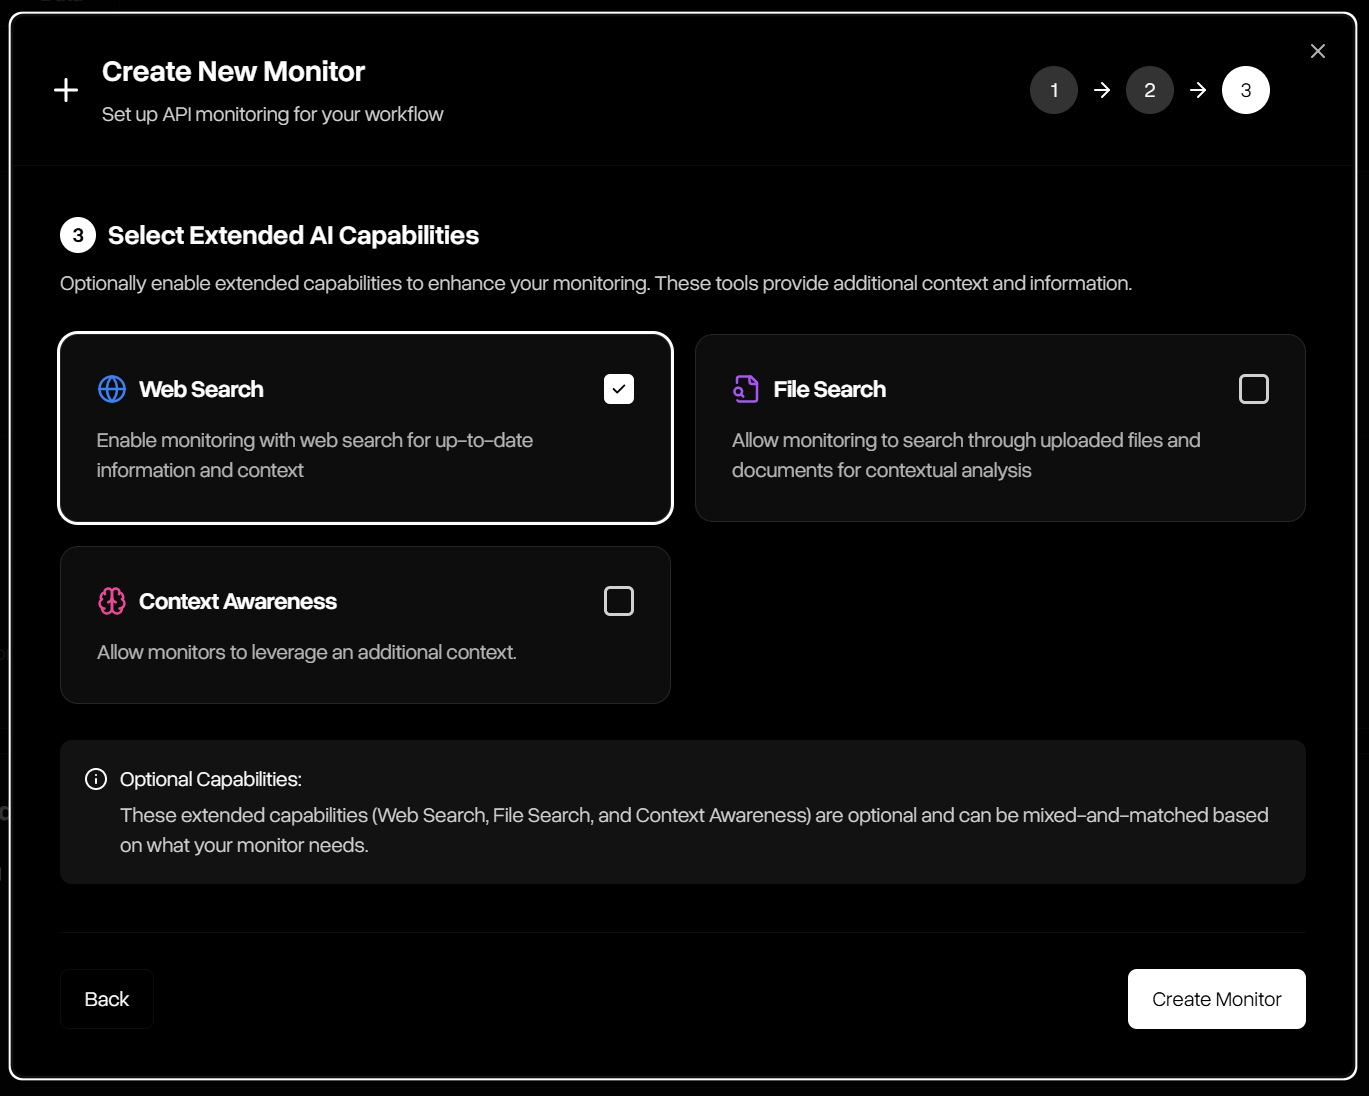Select step 2 in the wizard progress indicator
Viewport: 1369px width, 1096px height.
pos(1149,89)
